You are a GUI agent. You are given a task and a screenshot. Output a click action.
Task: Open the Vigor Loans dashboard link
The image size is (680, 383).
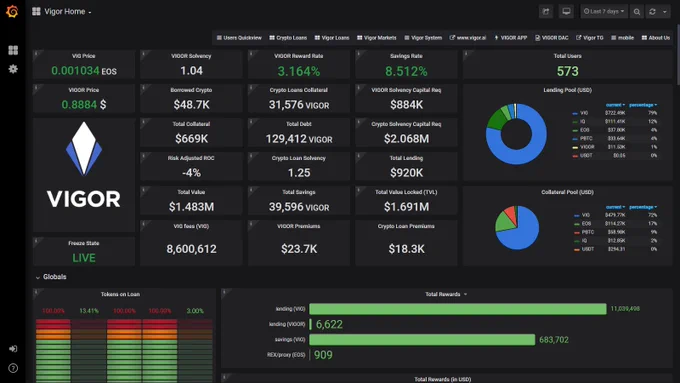click(x=332, y=38)
